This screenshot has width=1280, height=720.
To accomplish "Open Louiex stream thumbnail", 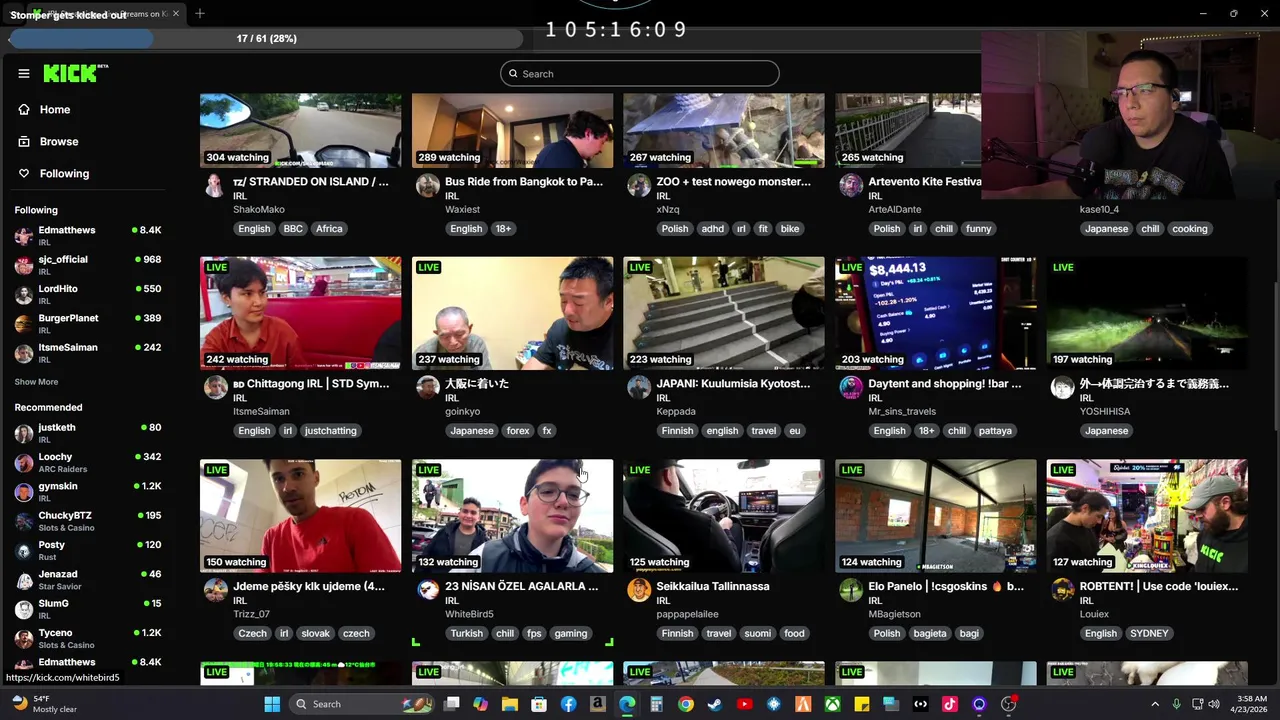I will [1147, 516].
